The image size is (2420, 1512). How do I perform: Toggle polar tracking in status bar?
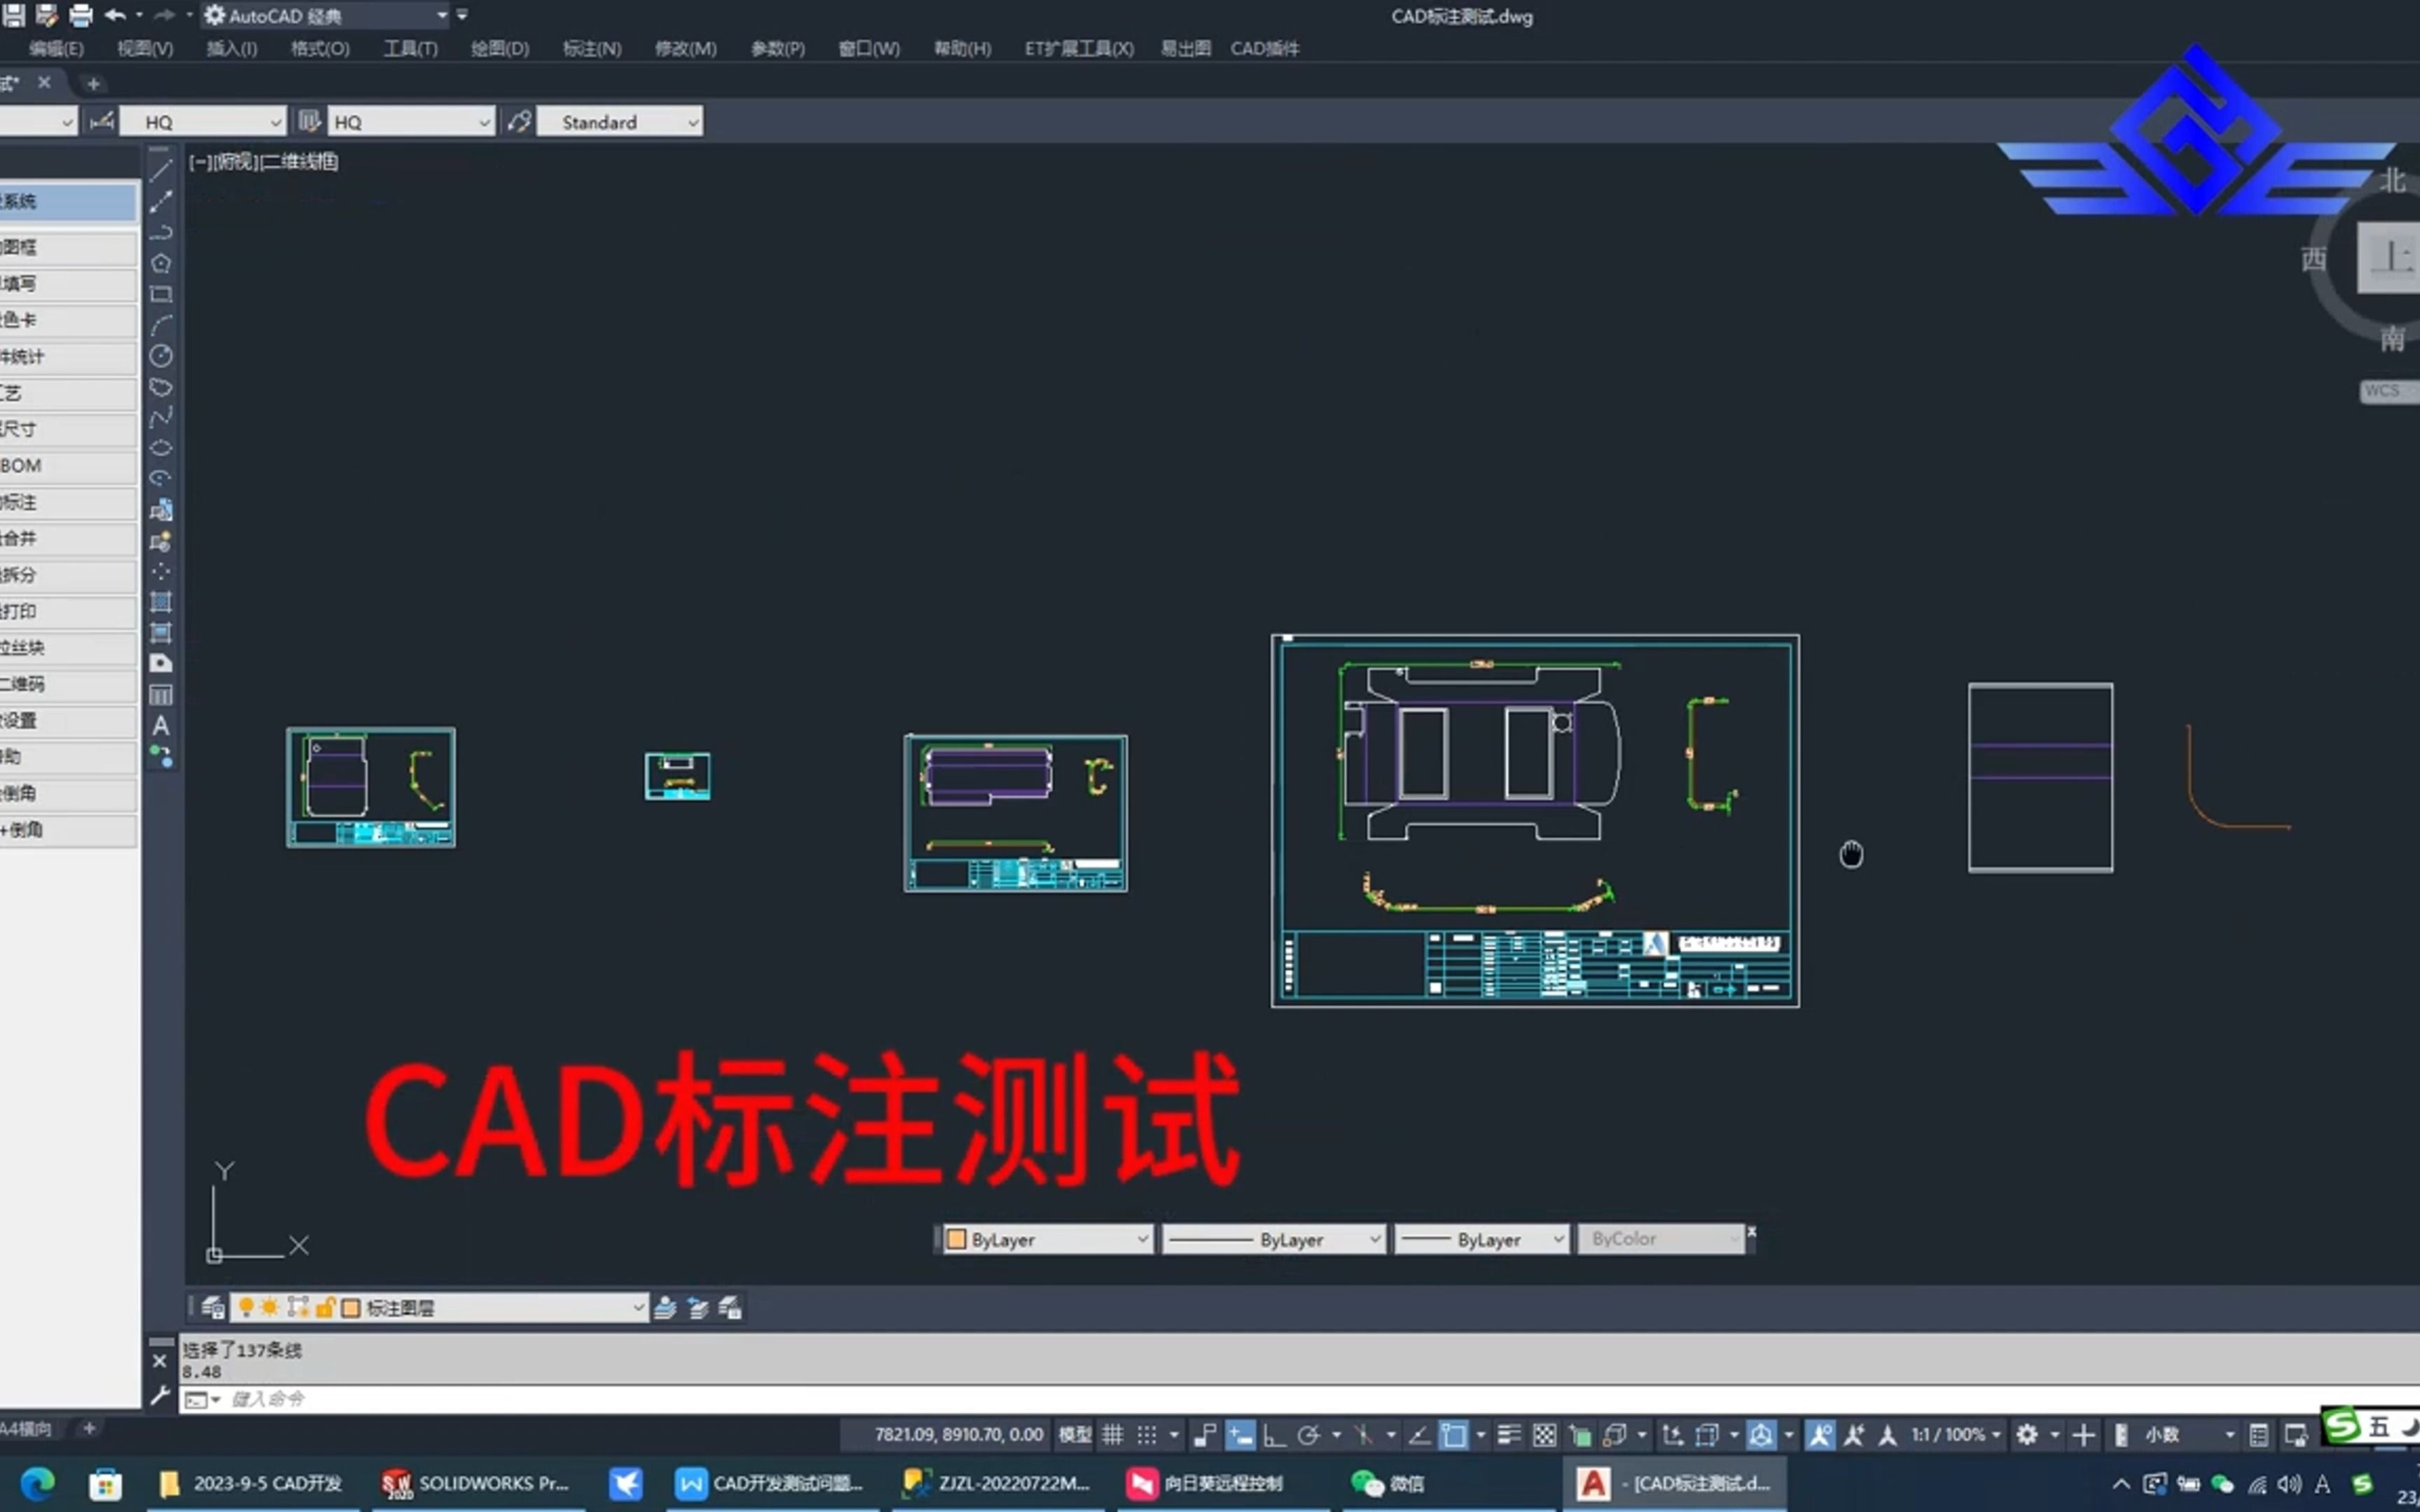click(x=1308, y=1435)
